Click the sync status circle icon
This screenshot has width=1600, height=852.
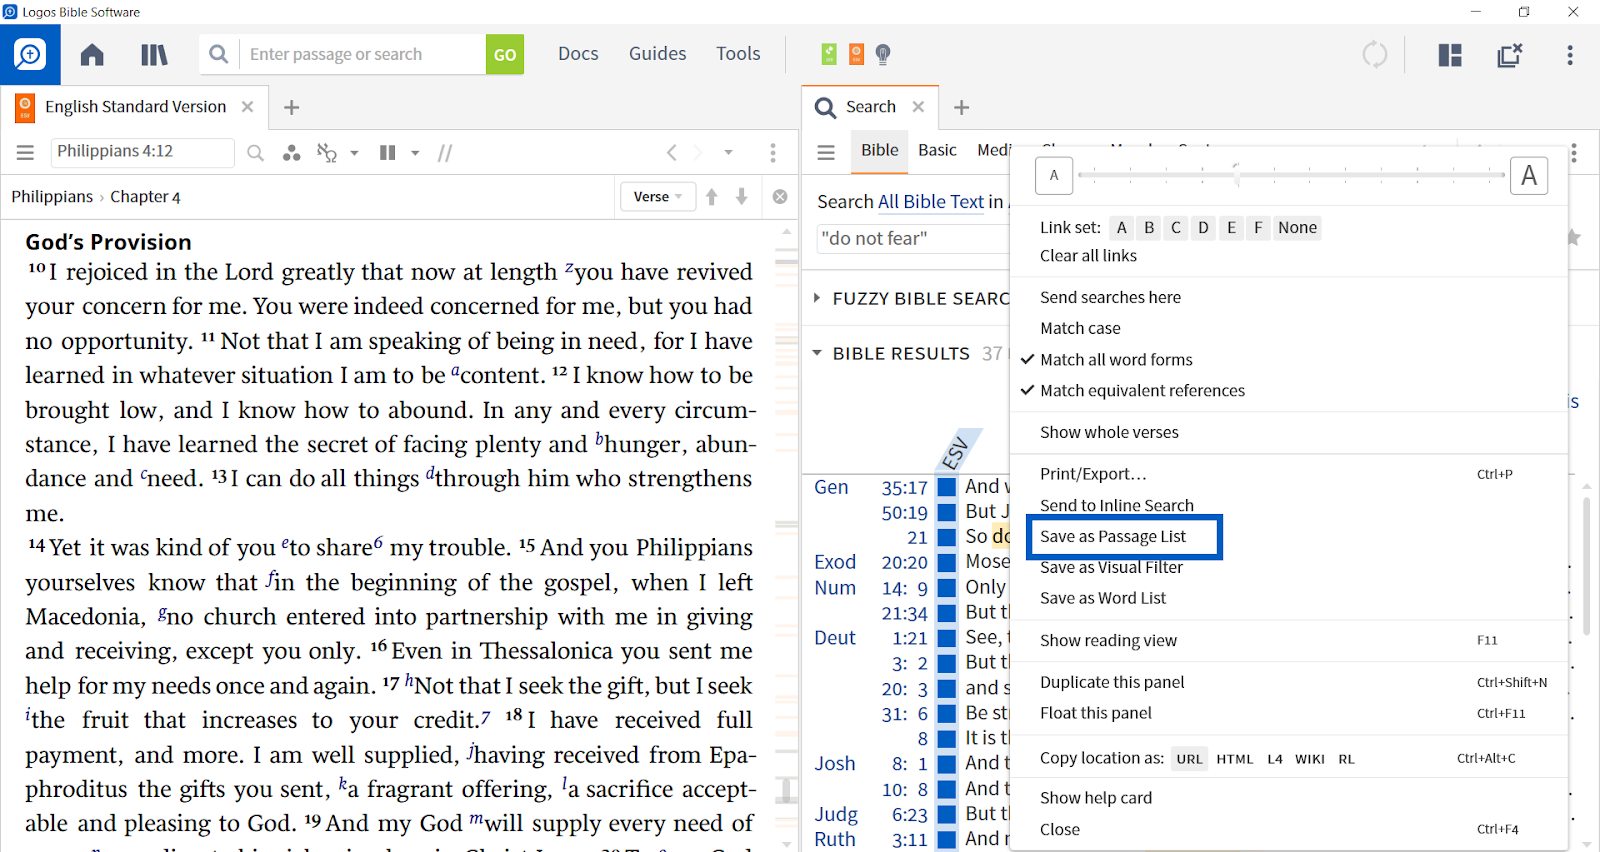pos(1375,54)
